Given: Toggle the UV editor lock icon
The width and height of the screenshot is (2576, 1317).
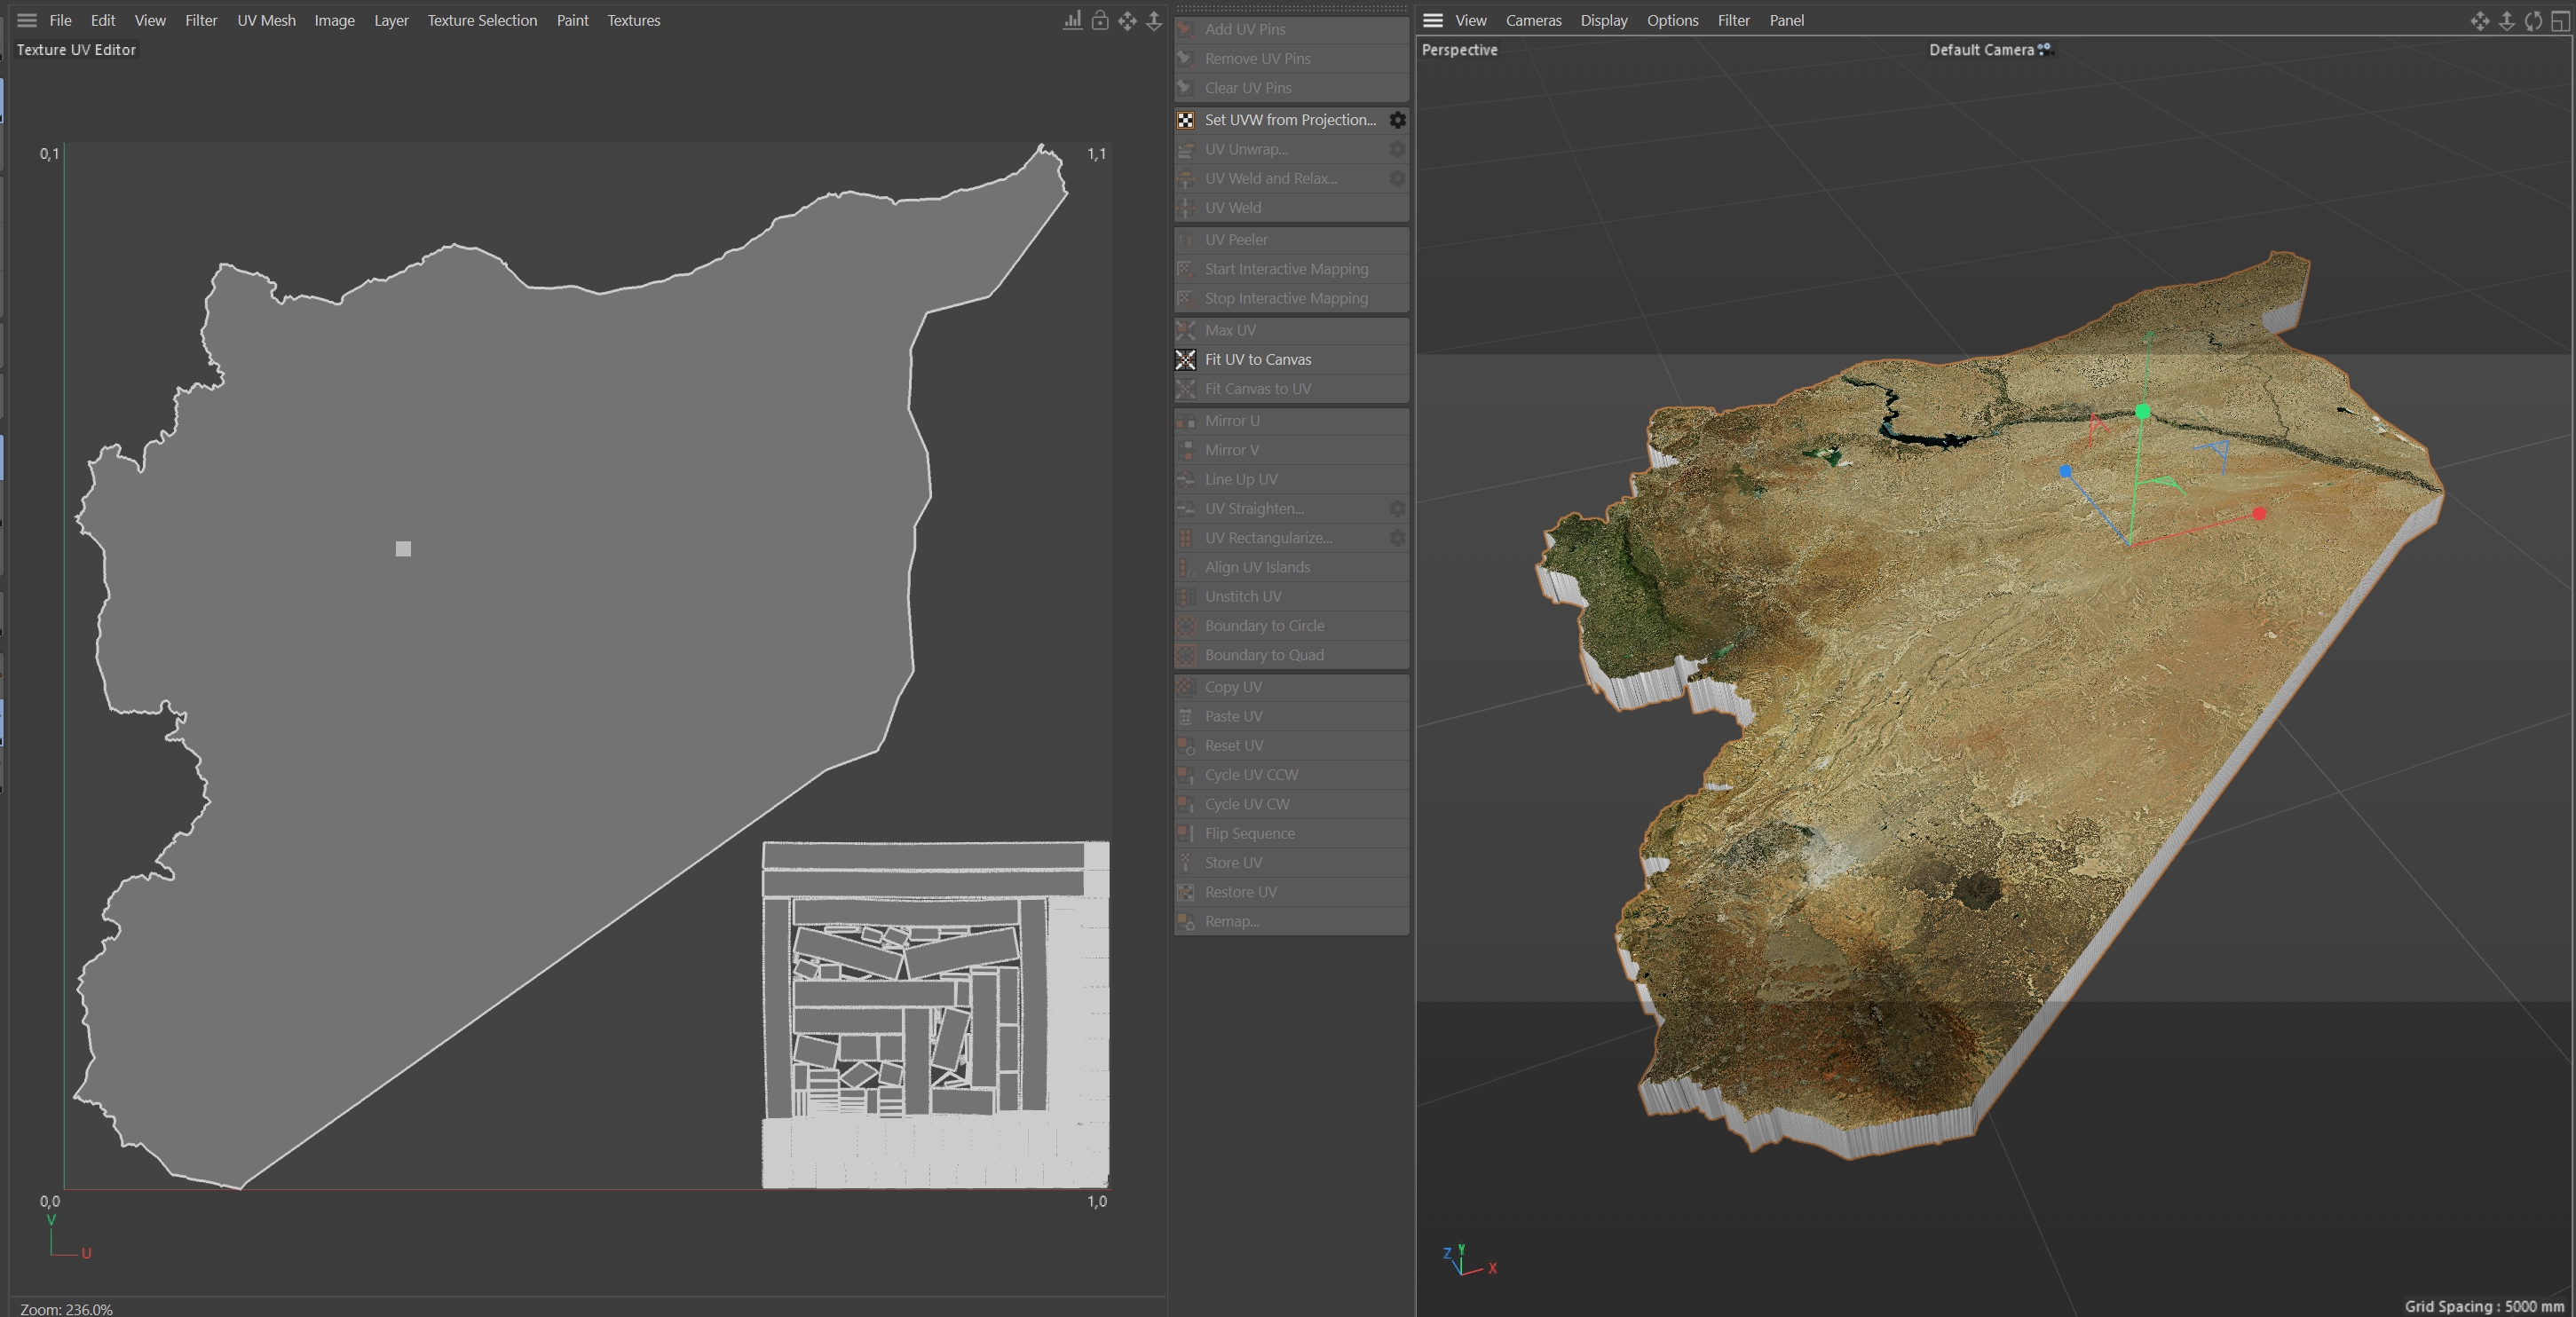Looking at the screenshot, I should click(1100, 21).
